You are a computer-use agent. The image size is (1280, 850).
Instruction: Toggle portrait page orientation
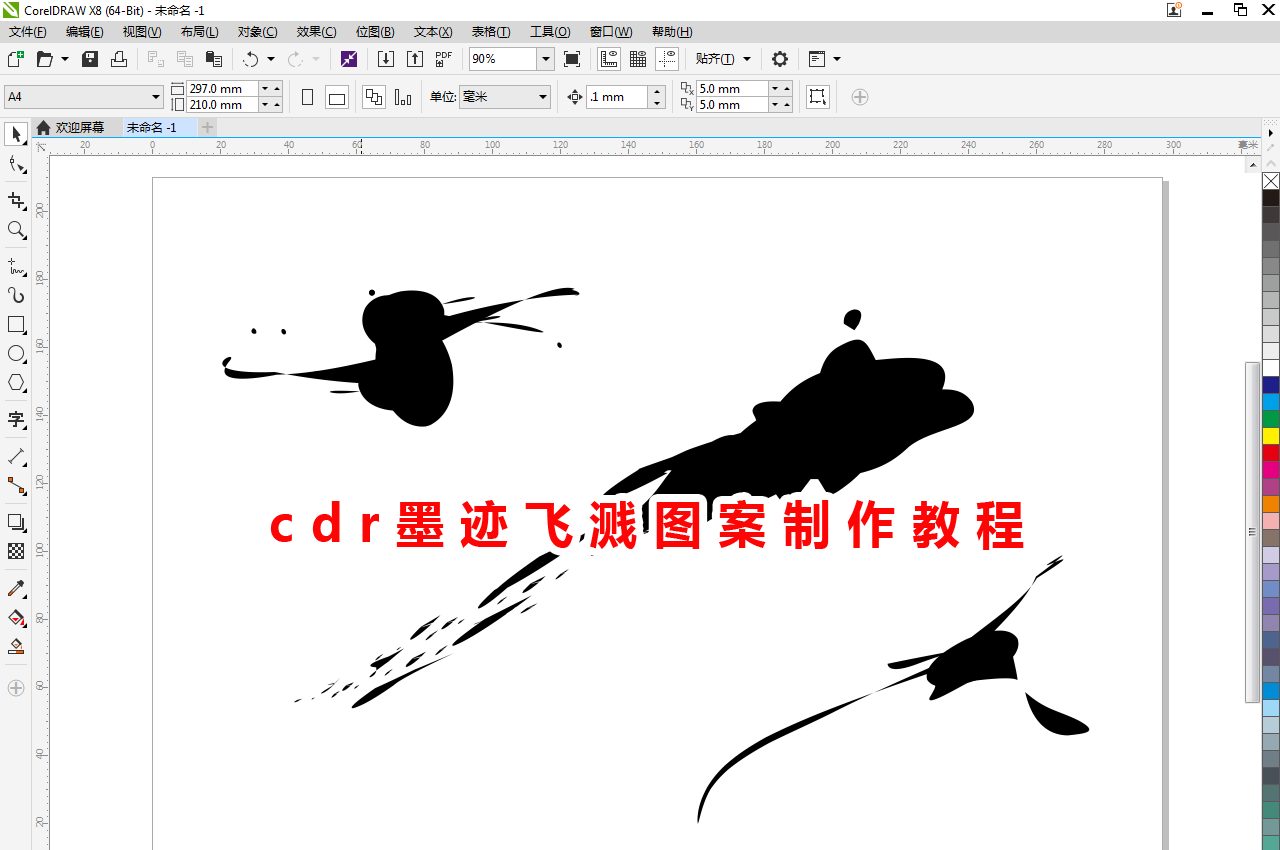[307, 96]
